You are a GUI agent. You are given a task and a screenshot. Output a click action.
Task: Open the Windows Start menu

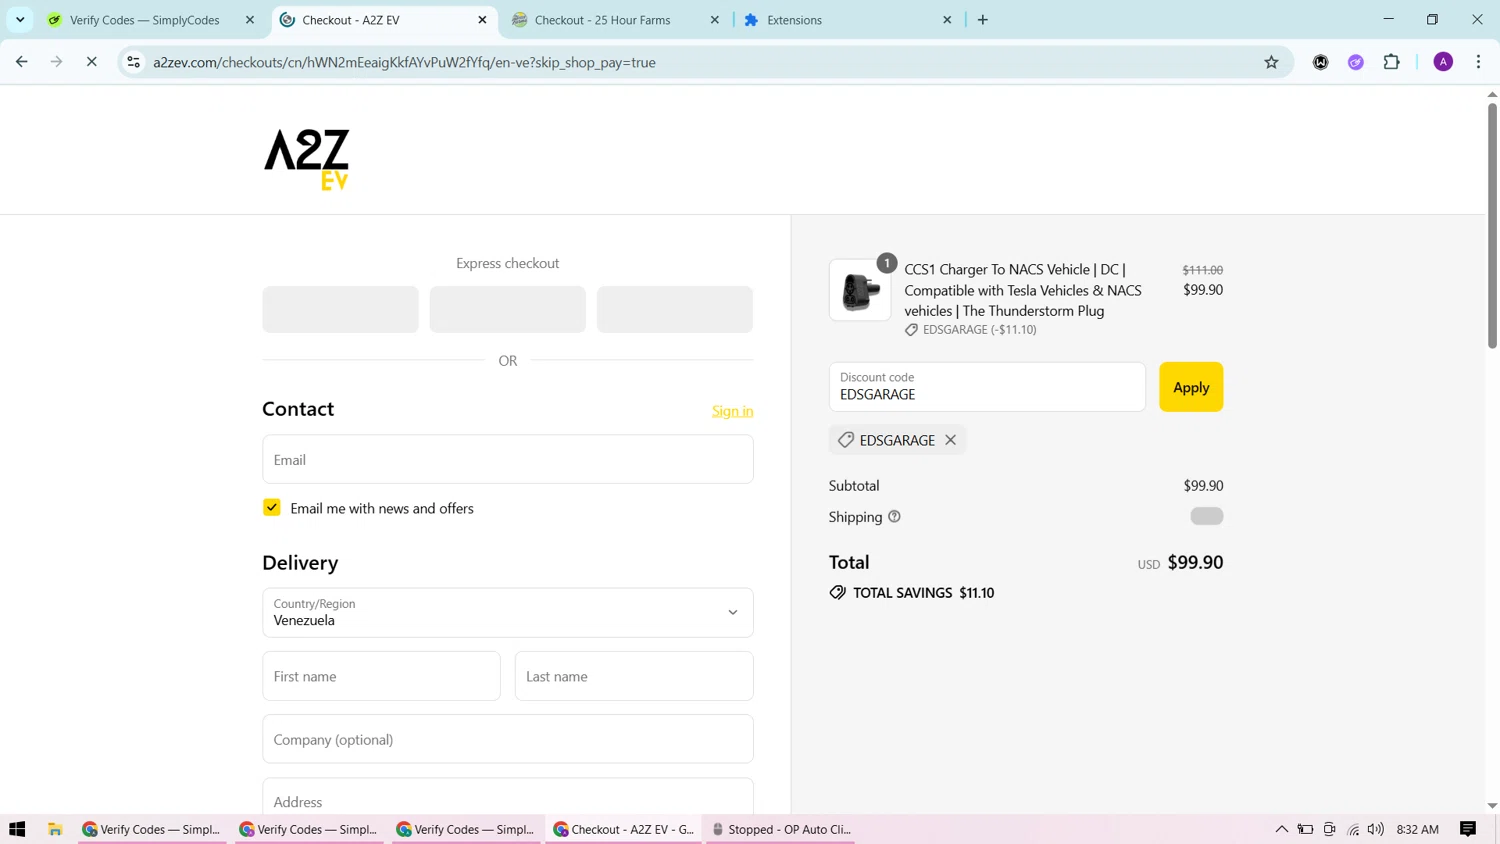click(x=17, y=829)
